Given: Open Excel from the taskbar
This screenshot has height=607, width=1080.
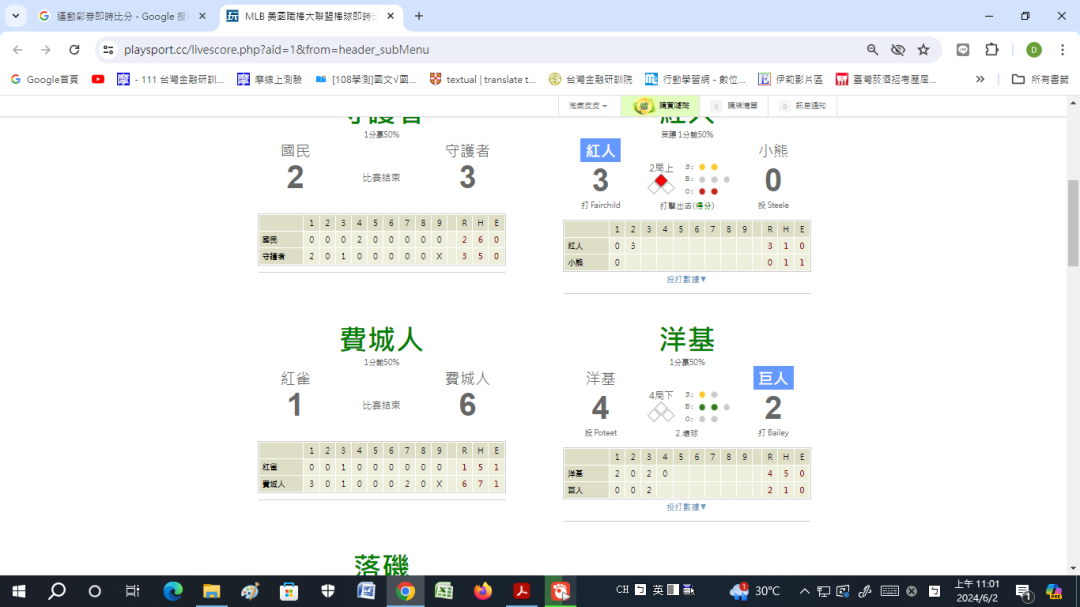Looking at the screenshot, I should (444, 591).
